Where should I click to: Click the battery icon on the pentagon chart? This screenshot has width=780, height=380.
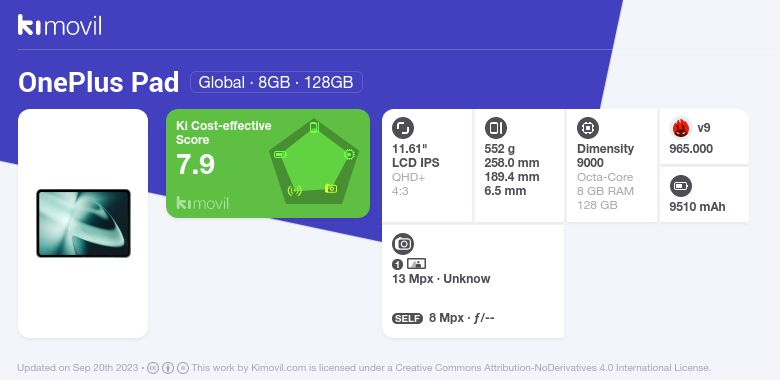pyautogui.click(x=280, y=155)
